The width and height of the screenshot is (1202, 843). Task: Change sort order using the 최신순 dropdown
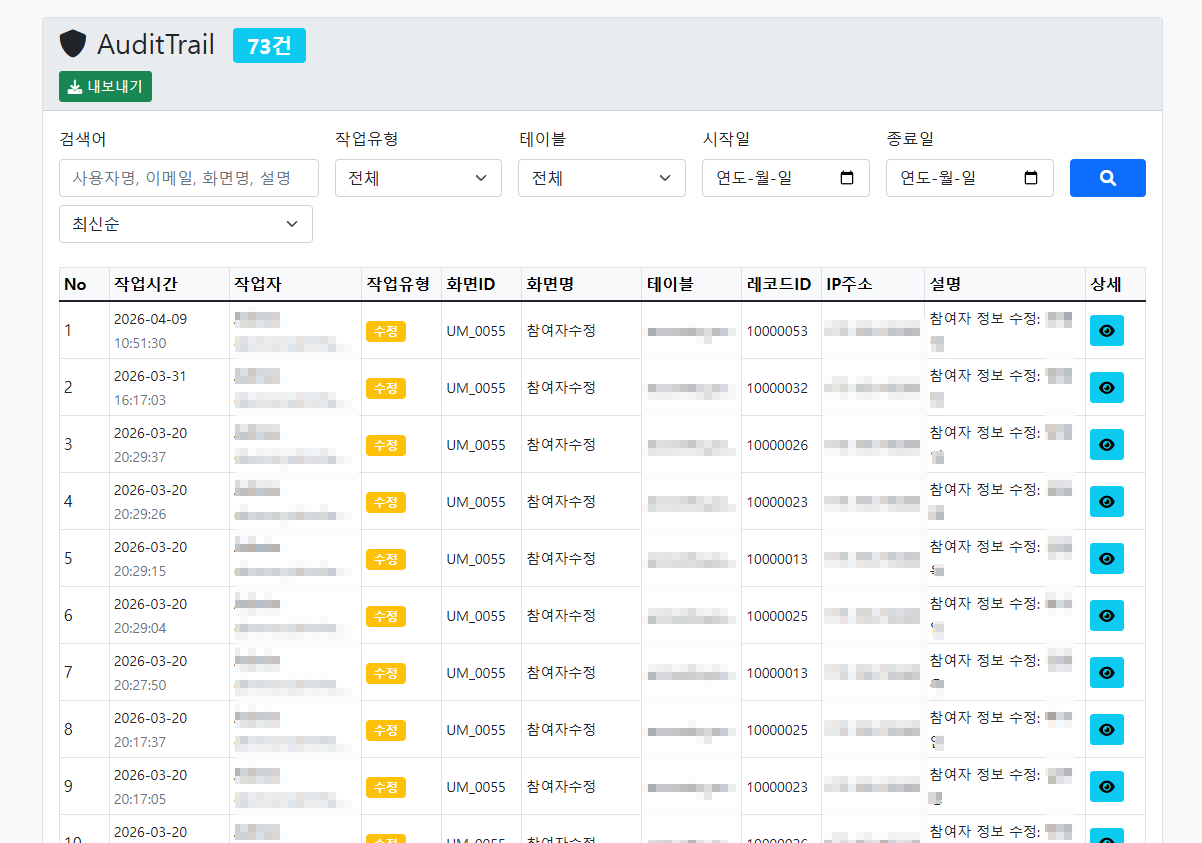tap(185, 224)
